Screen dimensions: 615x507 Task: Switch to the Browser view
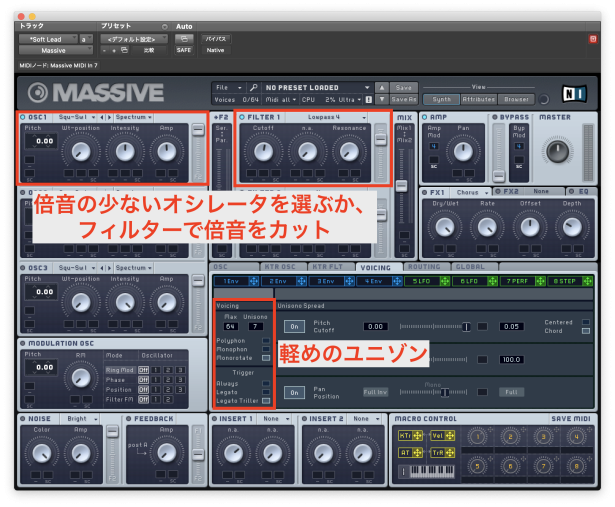[516, 99]
